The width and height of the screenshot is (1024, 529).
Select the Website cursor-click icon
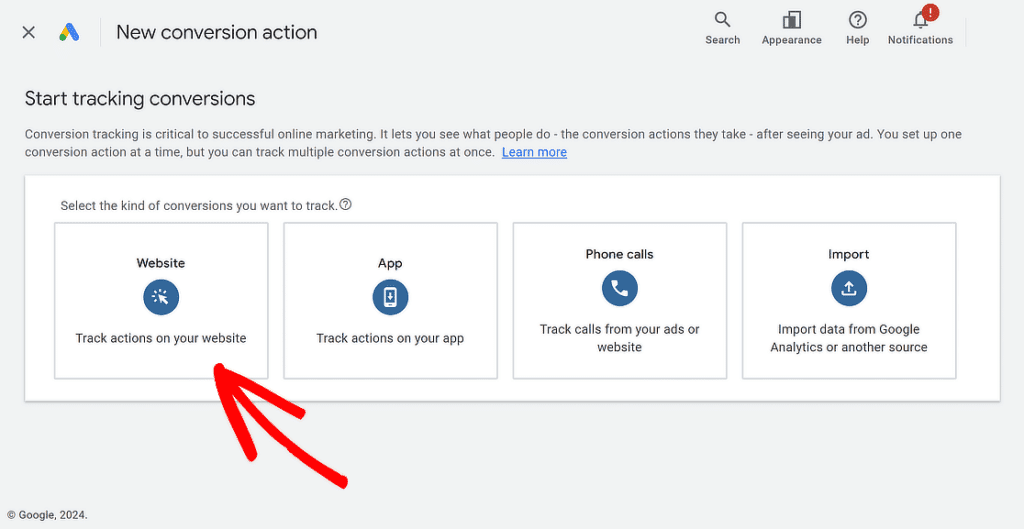(x=161, y=297)
